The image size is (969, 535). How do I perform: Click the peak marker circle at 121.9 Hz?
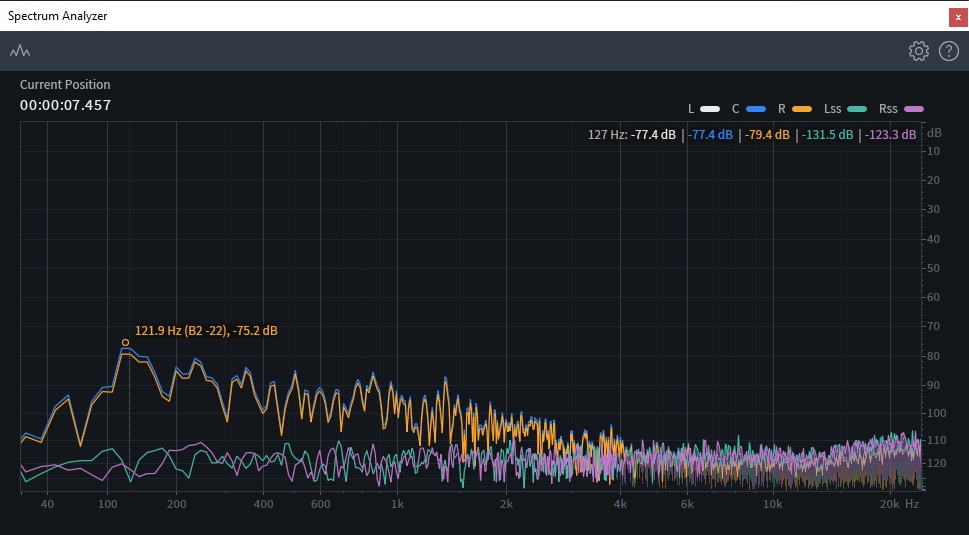tap(126, 342)
